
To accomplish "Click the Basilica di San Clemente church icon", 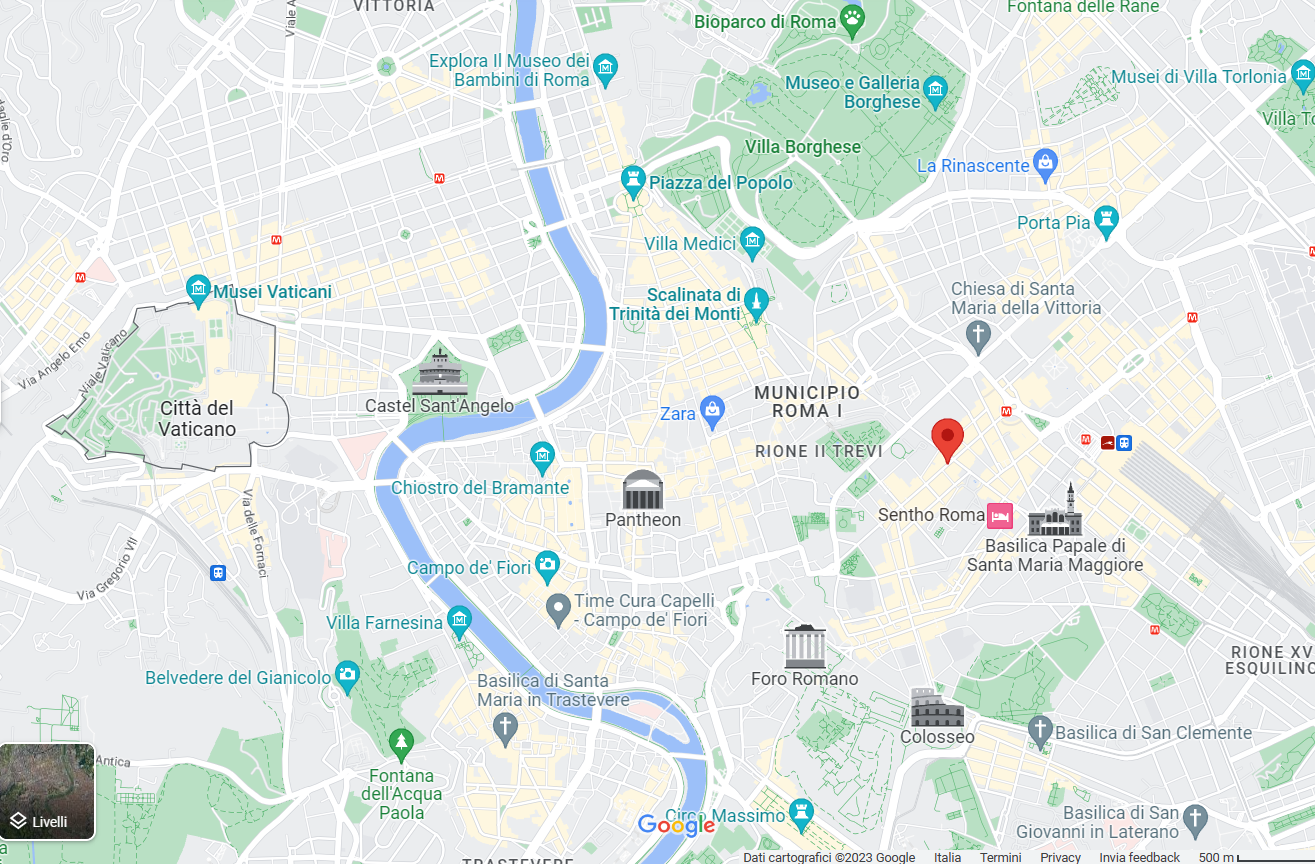I will [1041, 730].
